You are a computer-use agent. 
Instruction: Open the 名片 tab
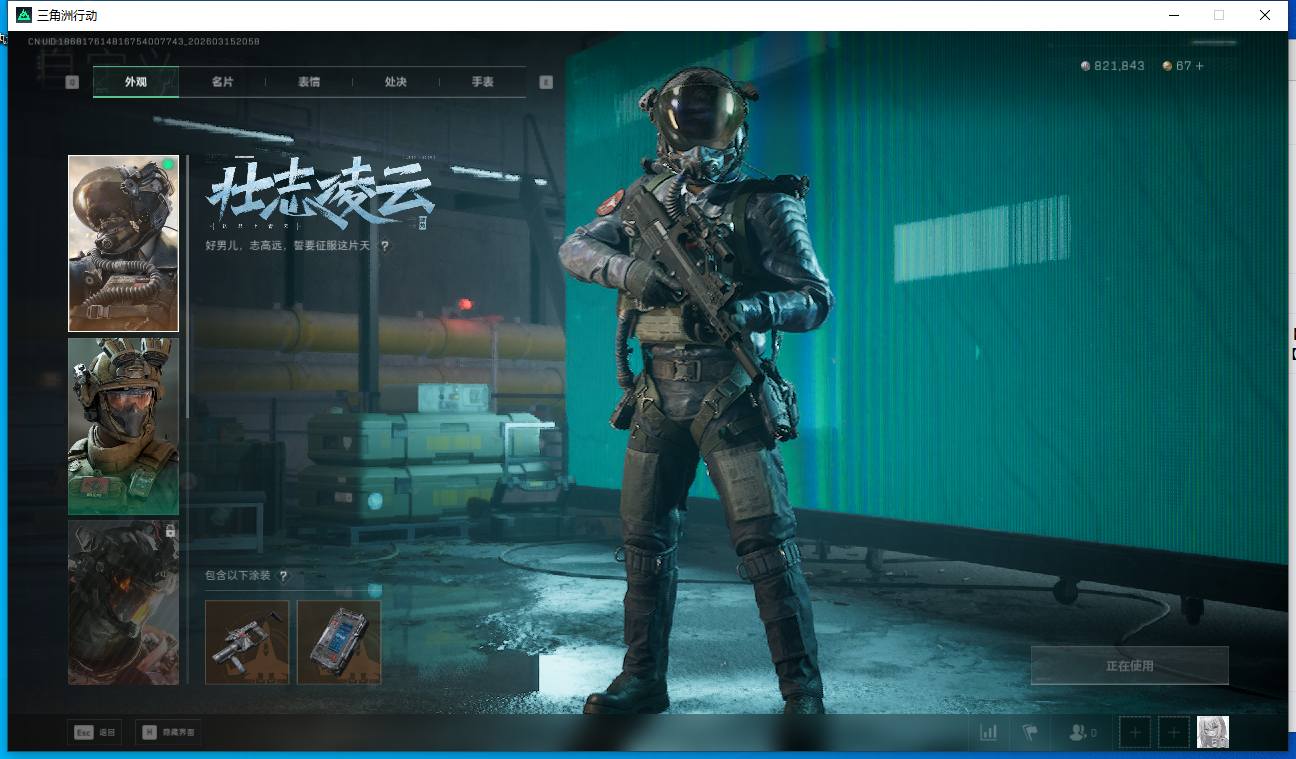pyautogui.click(x=222, y=82)
